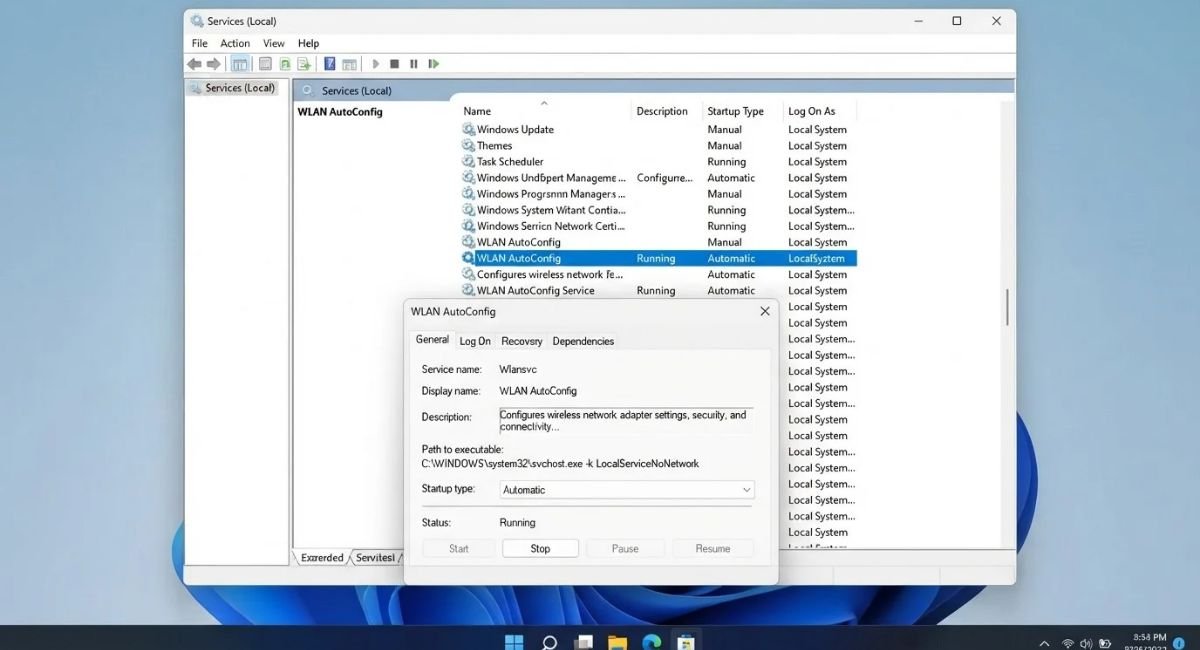
Task: Open File Explorer from the taskbar
Action: pyautogui.click(x=617, y=641)
